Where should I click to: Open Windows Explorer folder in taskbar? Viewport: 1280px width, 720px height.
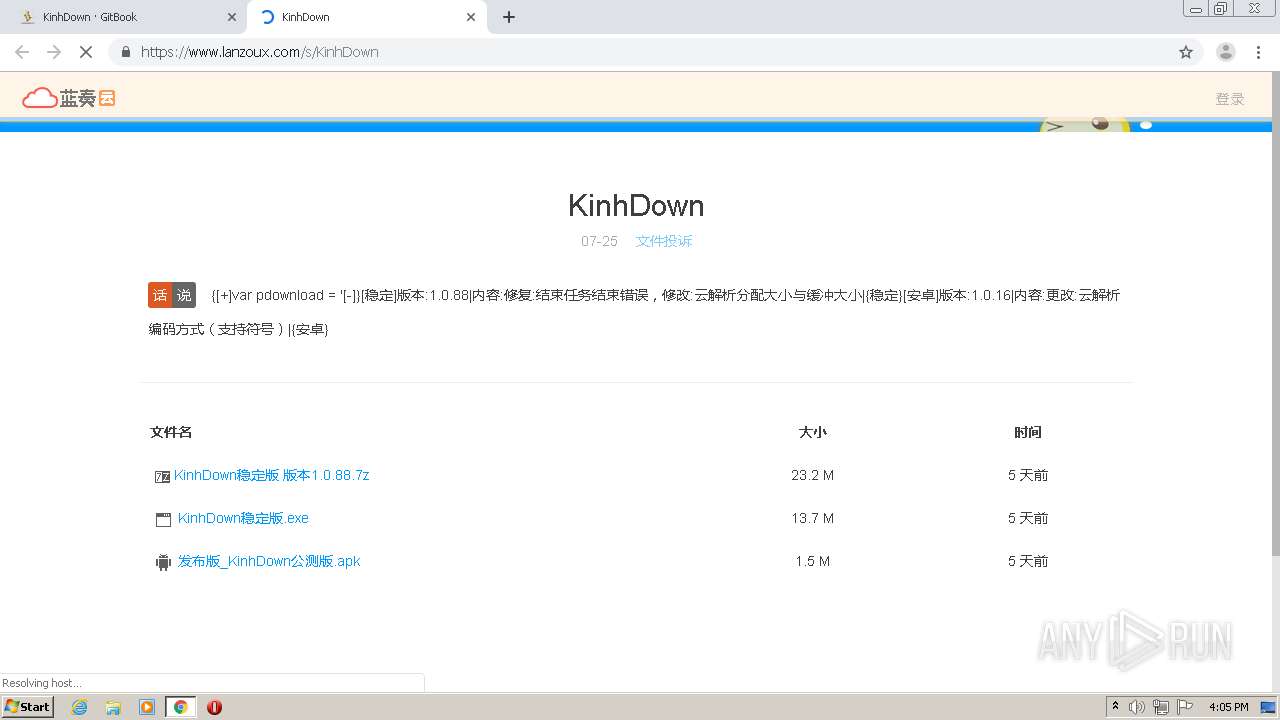point(113,707)
